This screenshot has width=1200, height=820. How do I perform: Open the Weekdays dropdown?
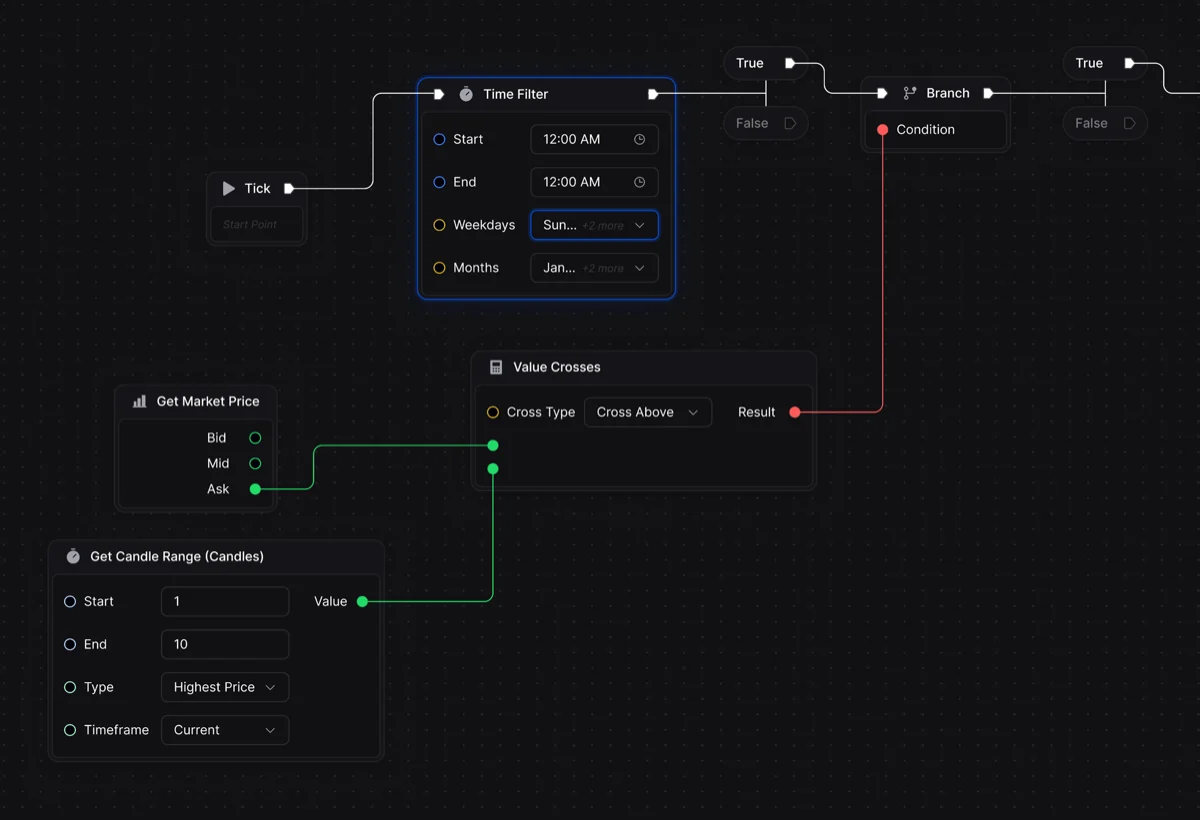pos(594,225)
